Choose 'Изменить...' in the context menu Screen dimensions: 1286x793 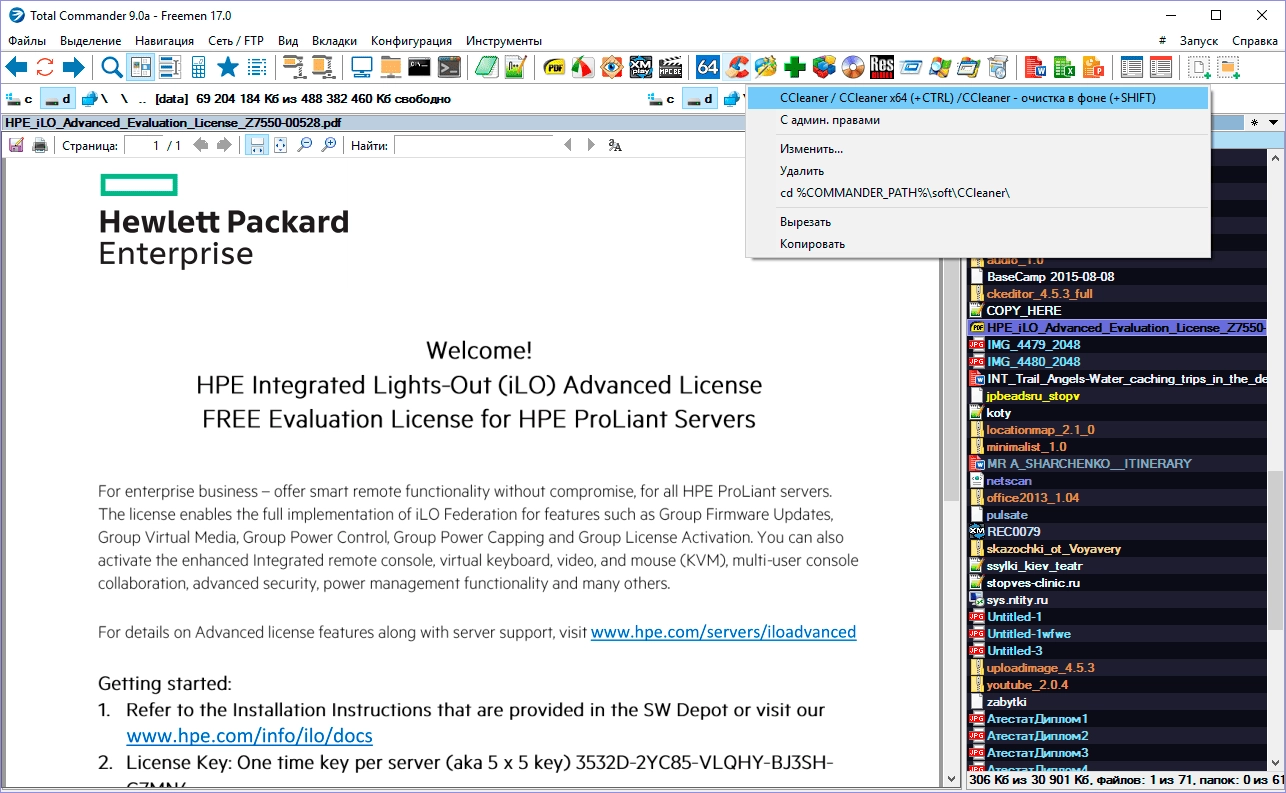pos(979,149)
